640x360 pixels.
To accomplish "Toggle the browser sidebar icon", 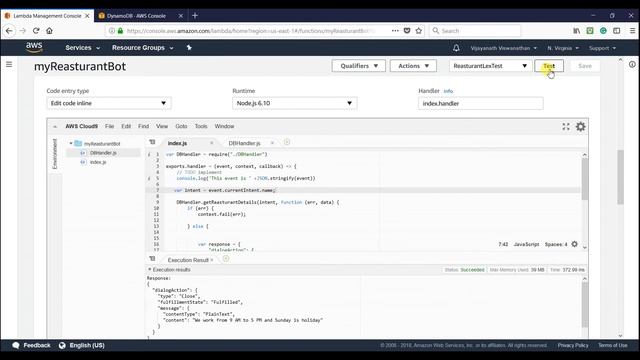I will click(617, 31).
